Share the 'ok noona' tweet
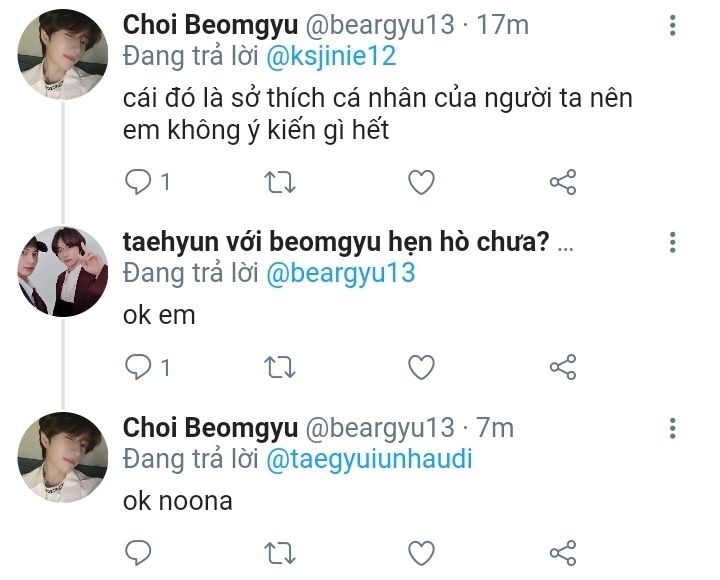The image size is (720, 580). [x=563, y=551]
